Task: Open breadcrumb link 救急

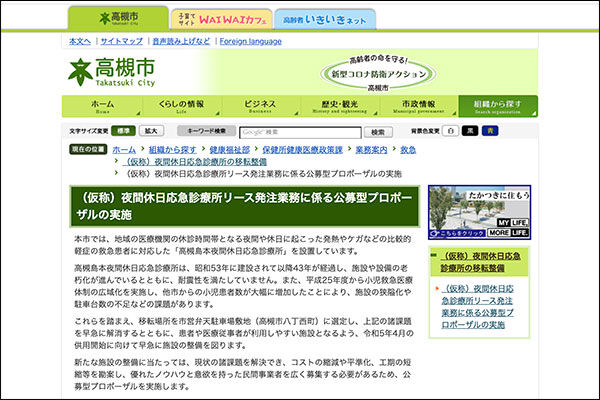Action: point(408,150)
